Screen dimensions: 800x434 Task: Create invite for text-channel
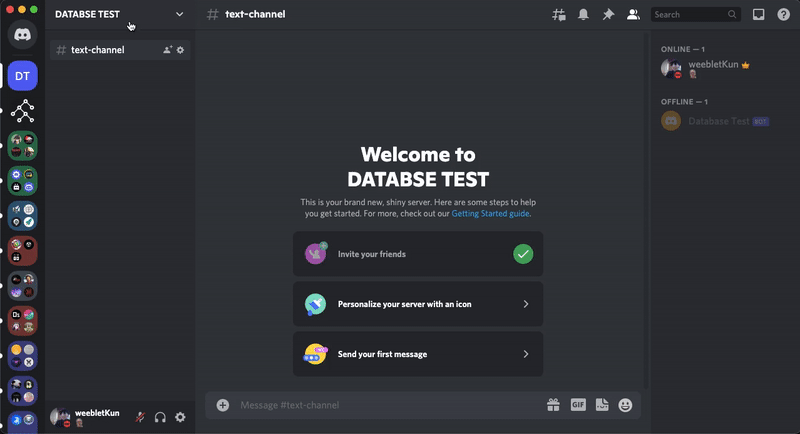pyautogui.click(x=167, y=50)
